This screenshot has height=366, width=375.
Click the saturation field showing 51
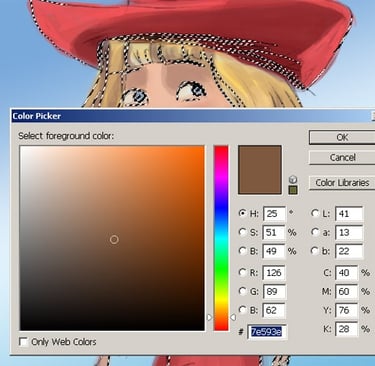(x=274, y=232)
